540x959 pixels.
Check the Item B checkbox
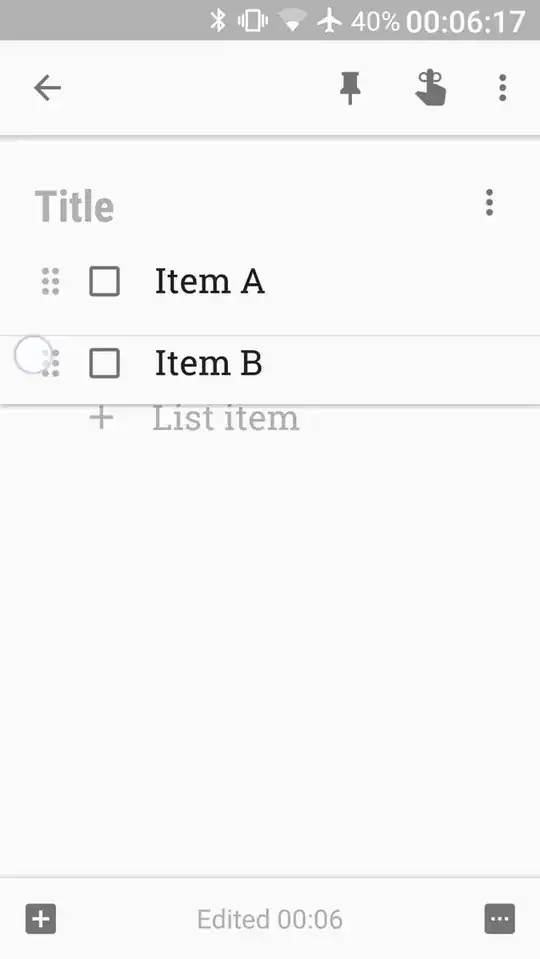[105, 363]
